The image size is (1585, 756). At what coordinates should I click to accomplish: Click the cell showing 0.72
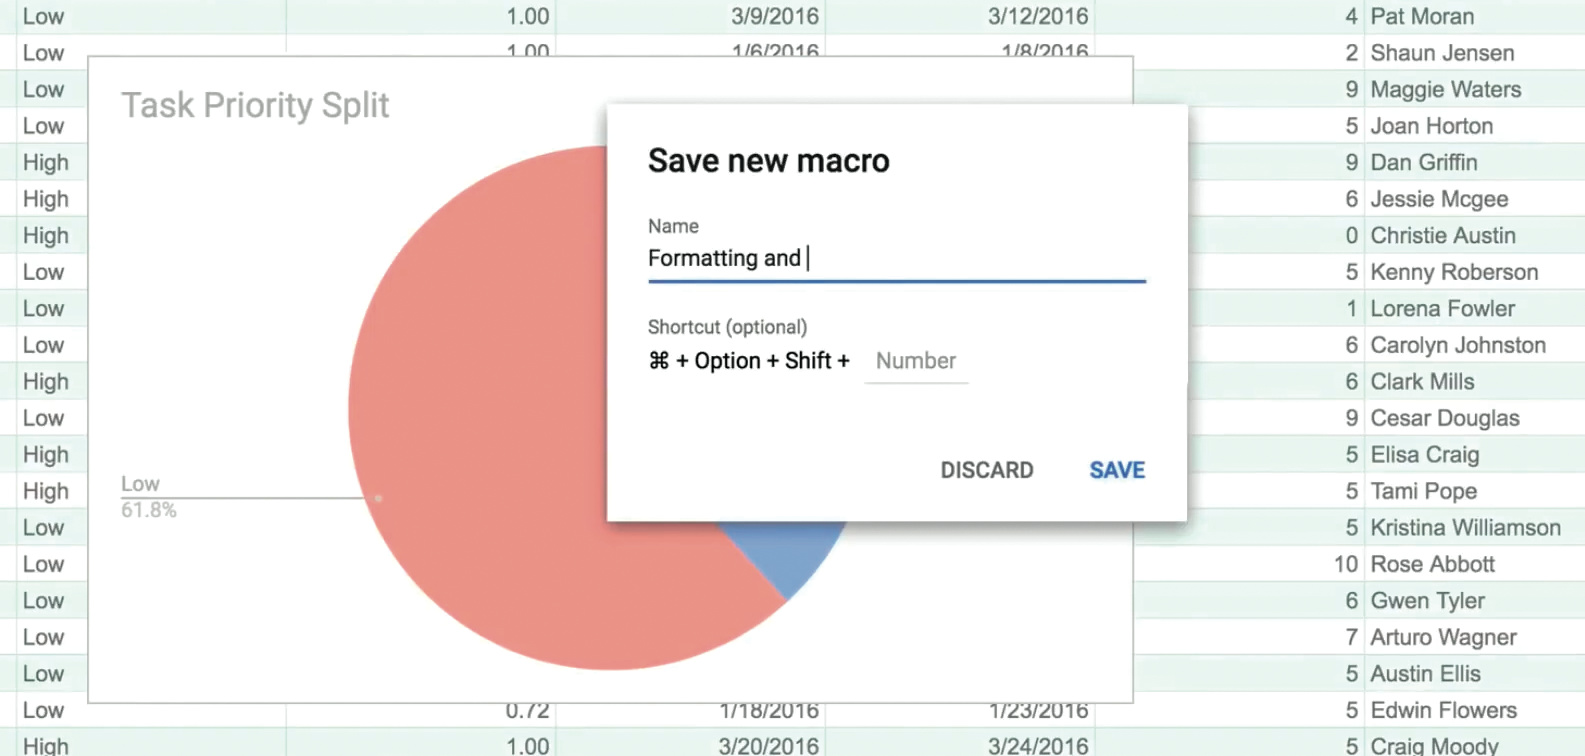527,712
